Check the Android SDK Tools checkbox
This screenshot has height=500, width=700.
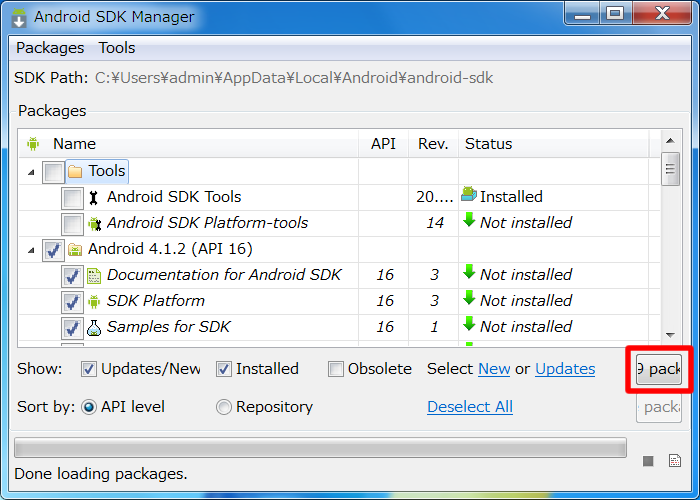(72, 198)
